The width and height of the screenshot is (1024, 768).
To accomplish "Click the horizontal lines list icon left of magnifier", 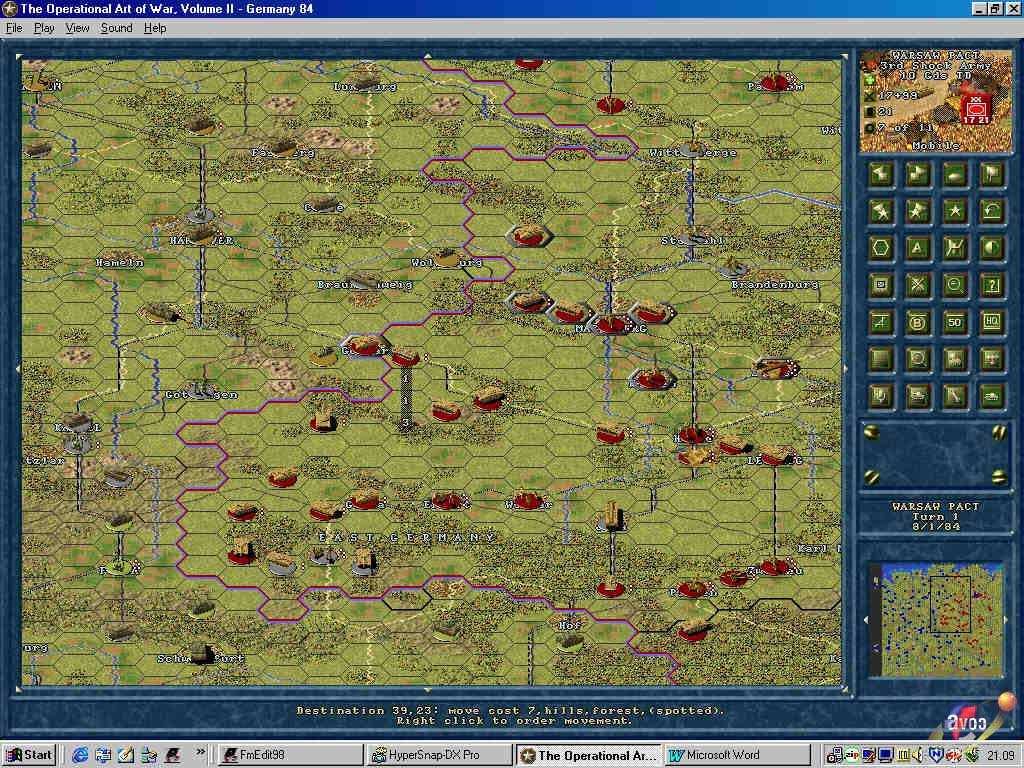I will [880, 360].
